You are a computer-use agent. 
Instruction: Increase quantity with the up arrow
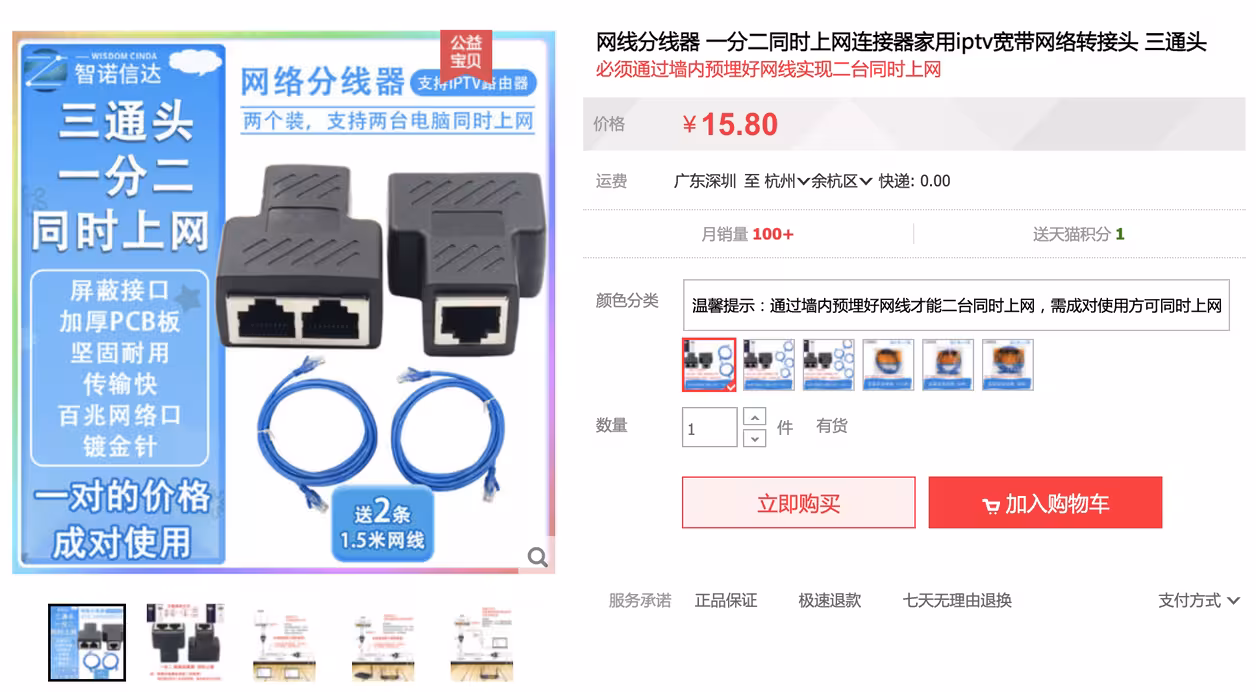coord(756,417)
